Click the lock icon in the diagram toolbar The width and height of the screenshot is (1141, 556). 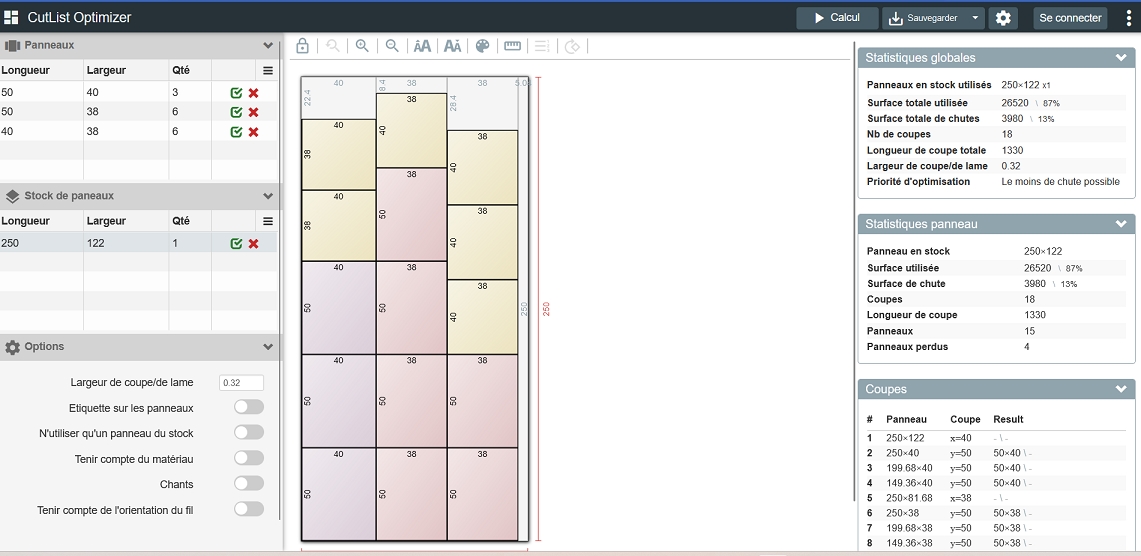pyautogui.click(x=302, y=46)
